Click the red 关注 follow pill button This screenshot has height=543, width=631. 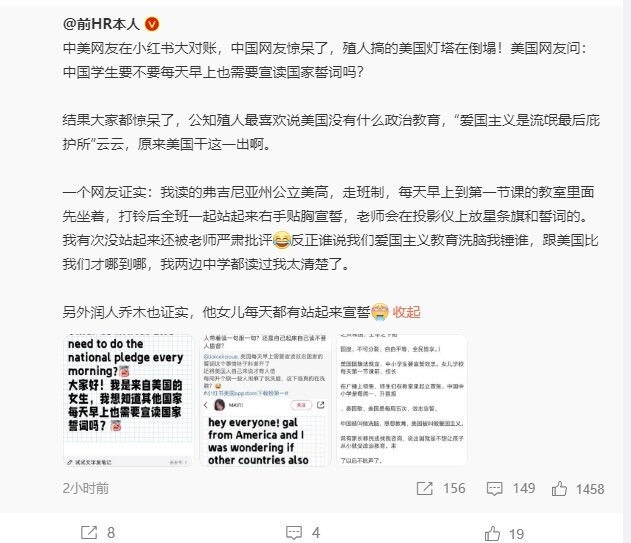(301, 405)
